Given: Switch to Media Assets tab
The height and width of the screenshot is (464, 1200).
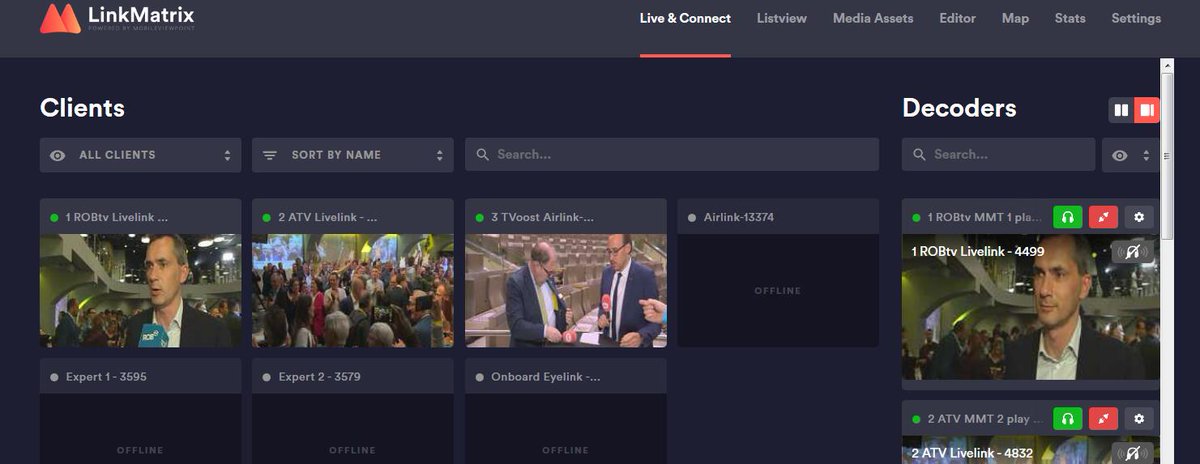Looking at the screenshot, I should coord(873,18).
